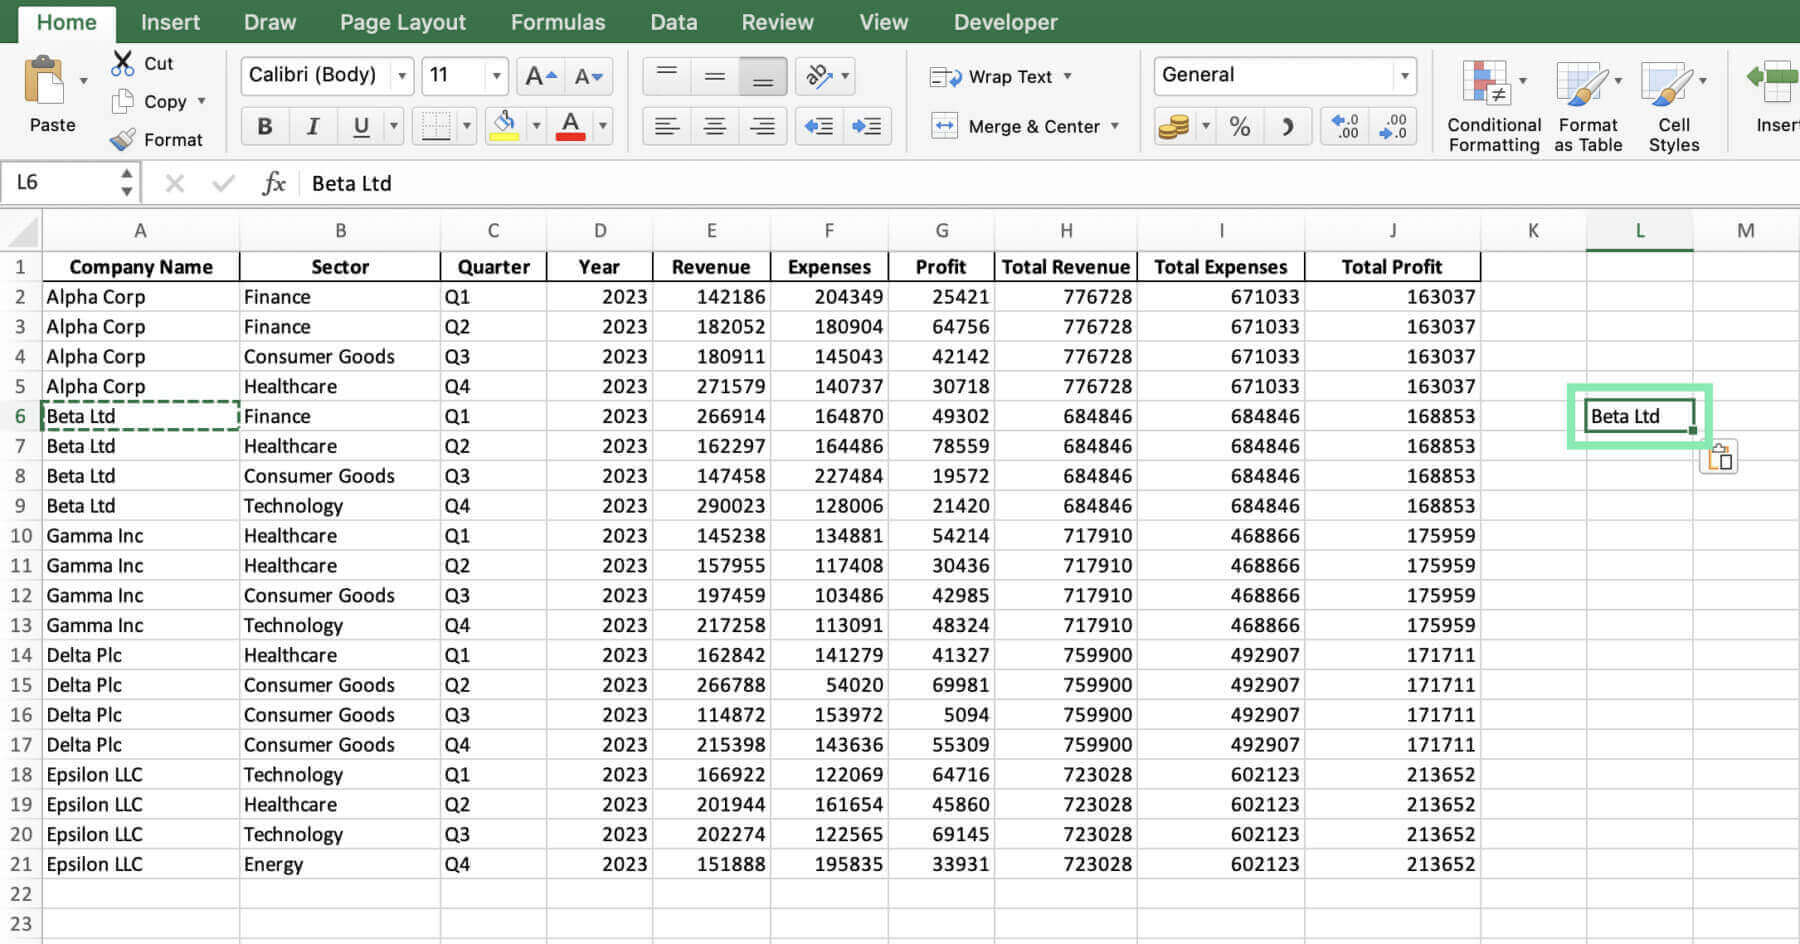Increase indent icon
Image resolution: width=1800 pixels, height=944 pixels.
(x=866, y=126)
